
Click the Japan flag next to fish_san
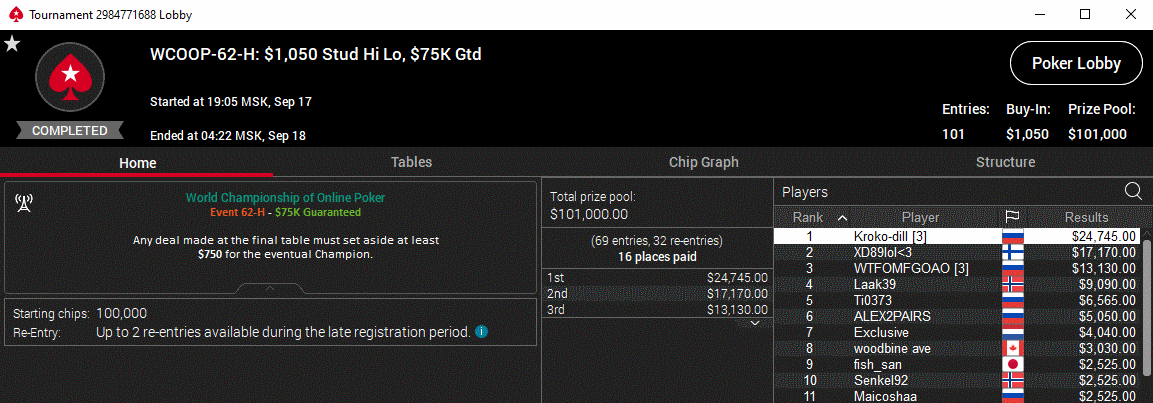click(1013, 364)
